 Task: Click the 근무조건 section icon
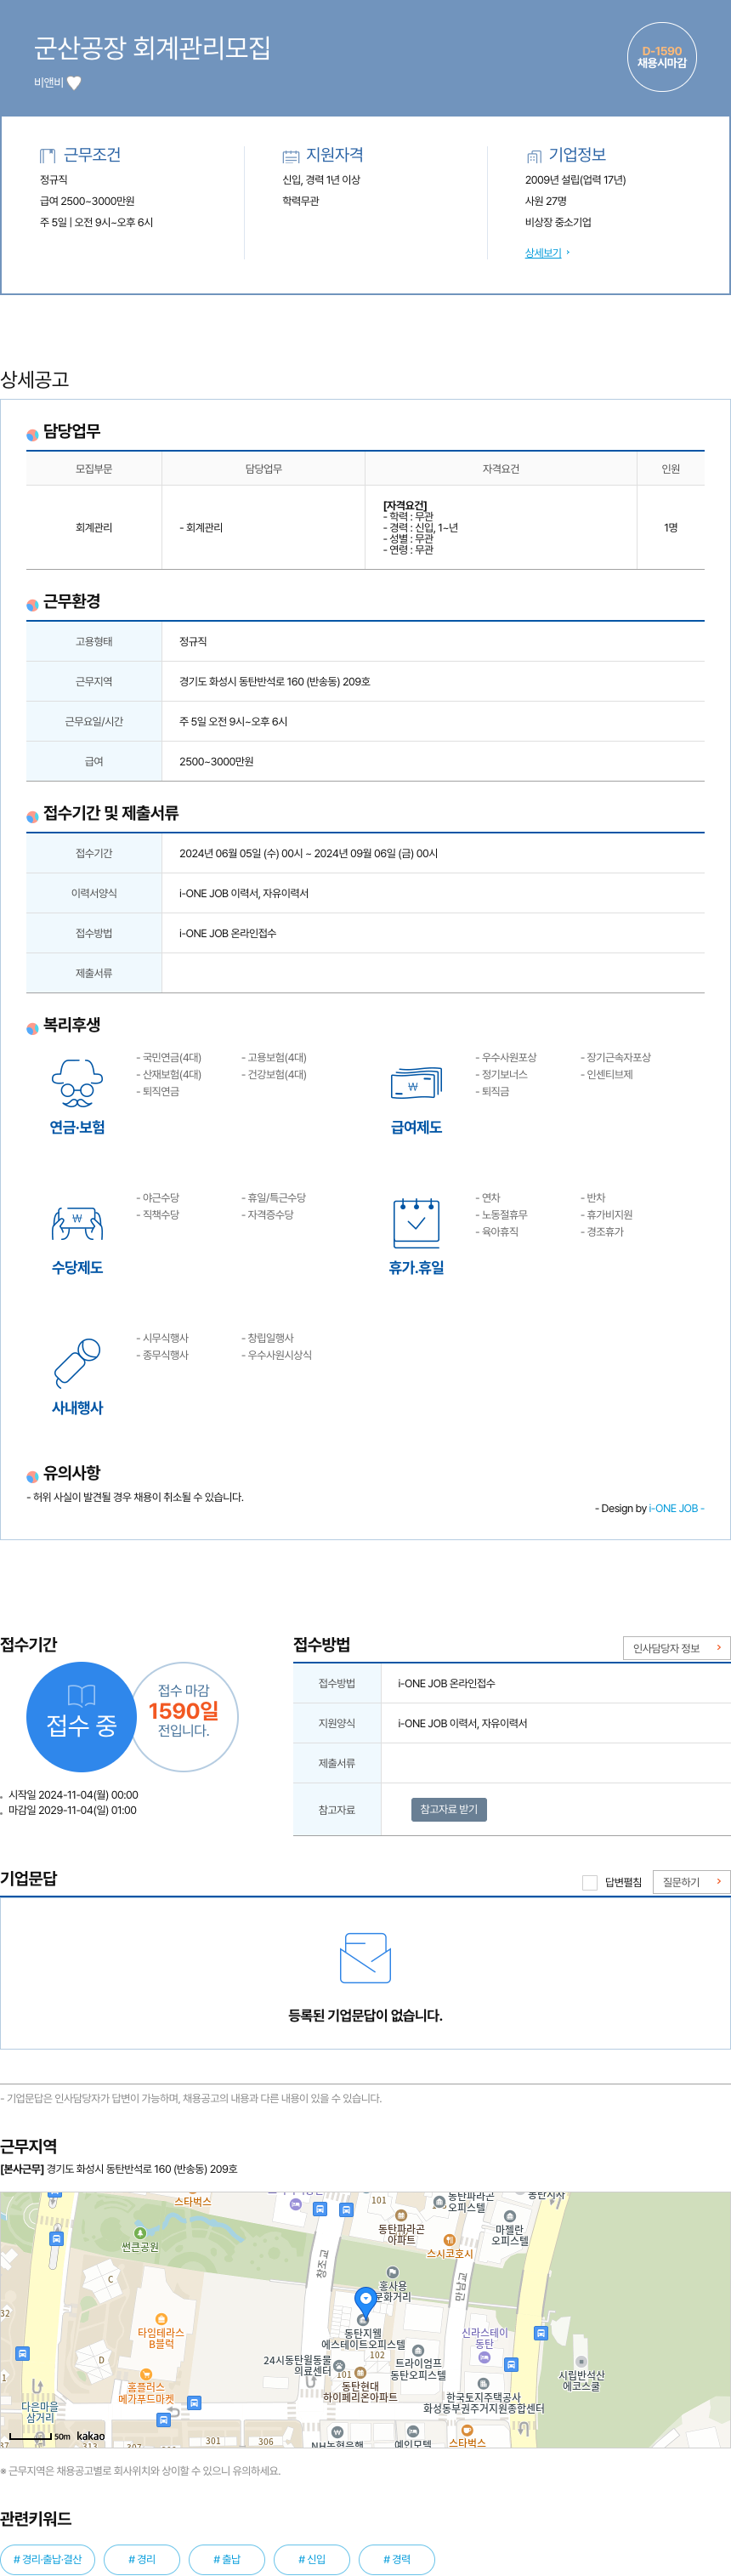47,155
